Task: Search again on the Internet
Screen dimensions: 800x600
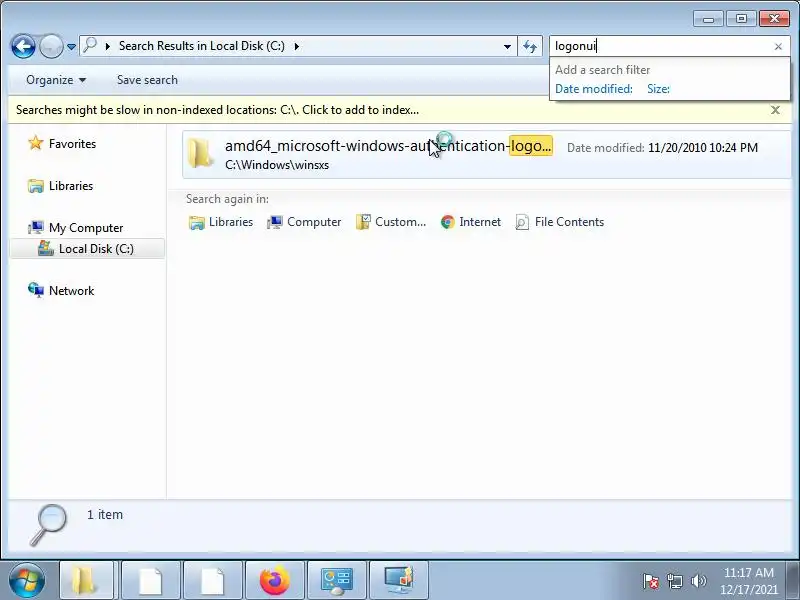Action: point(470,222)
